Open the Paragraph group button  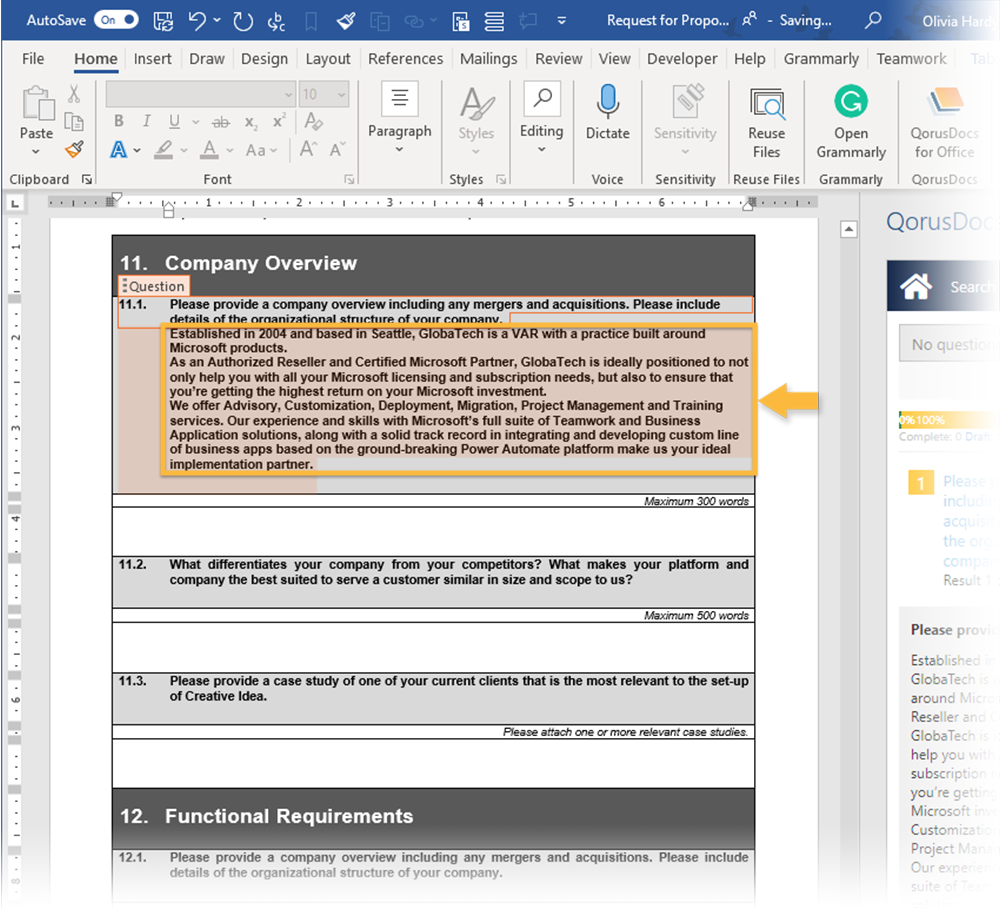400,118
